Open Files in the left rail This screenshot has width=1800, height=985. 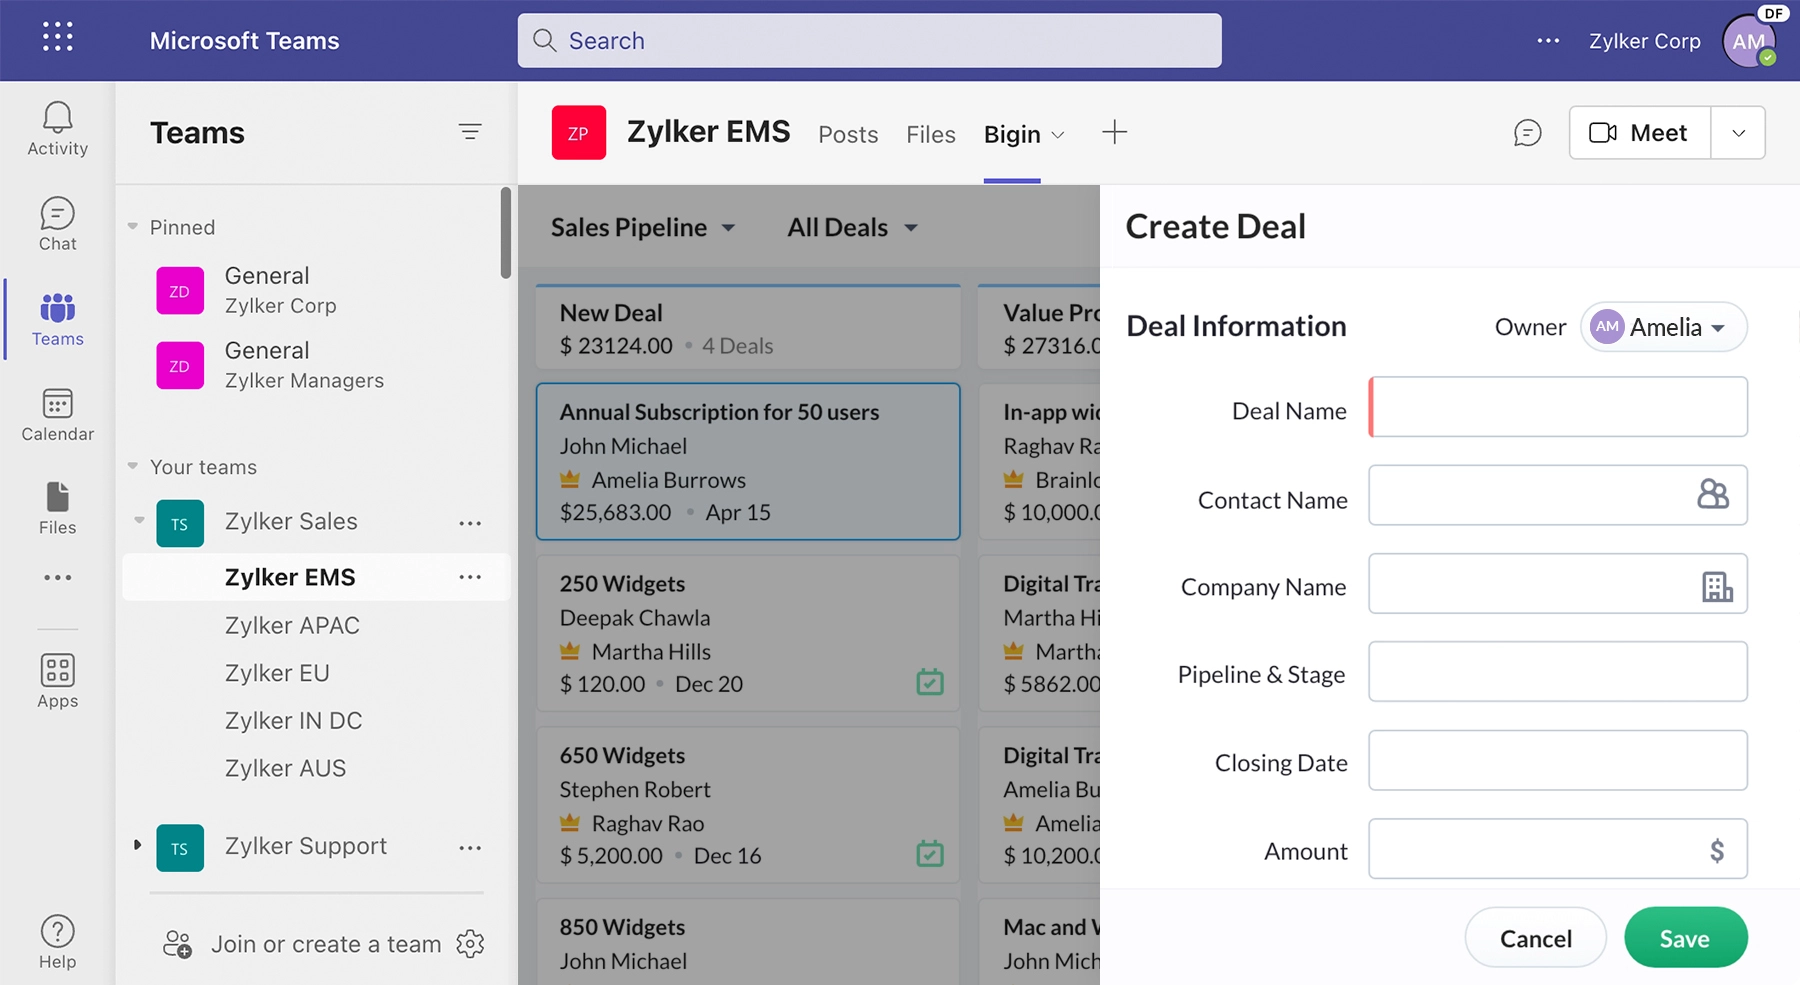pos(57,508)
